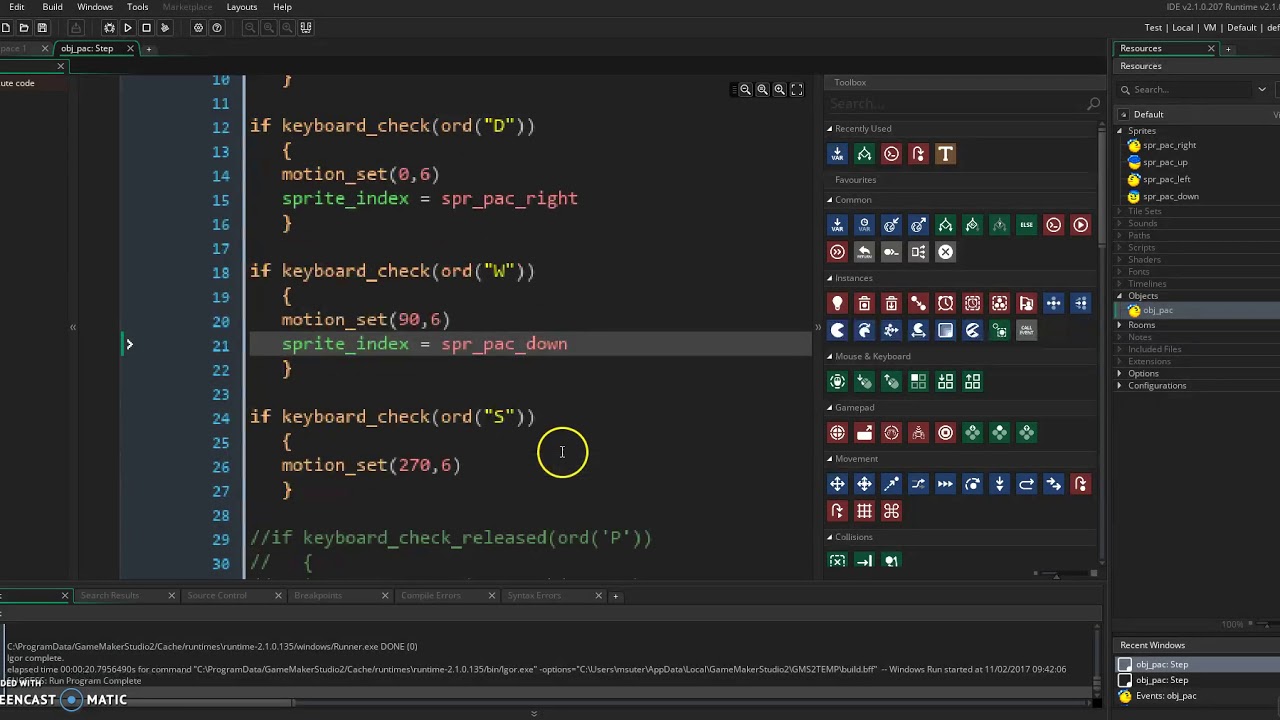
Task: Run the game with the play icon
Action: coord(127,28)
